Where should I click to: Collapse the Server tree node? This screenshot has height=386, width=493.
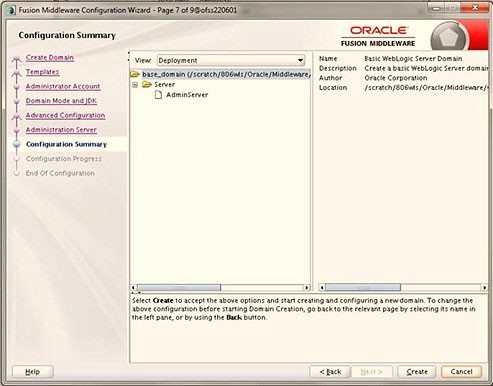135,85
